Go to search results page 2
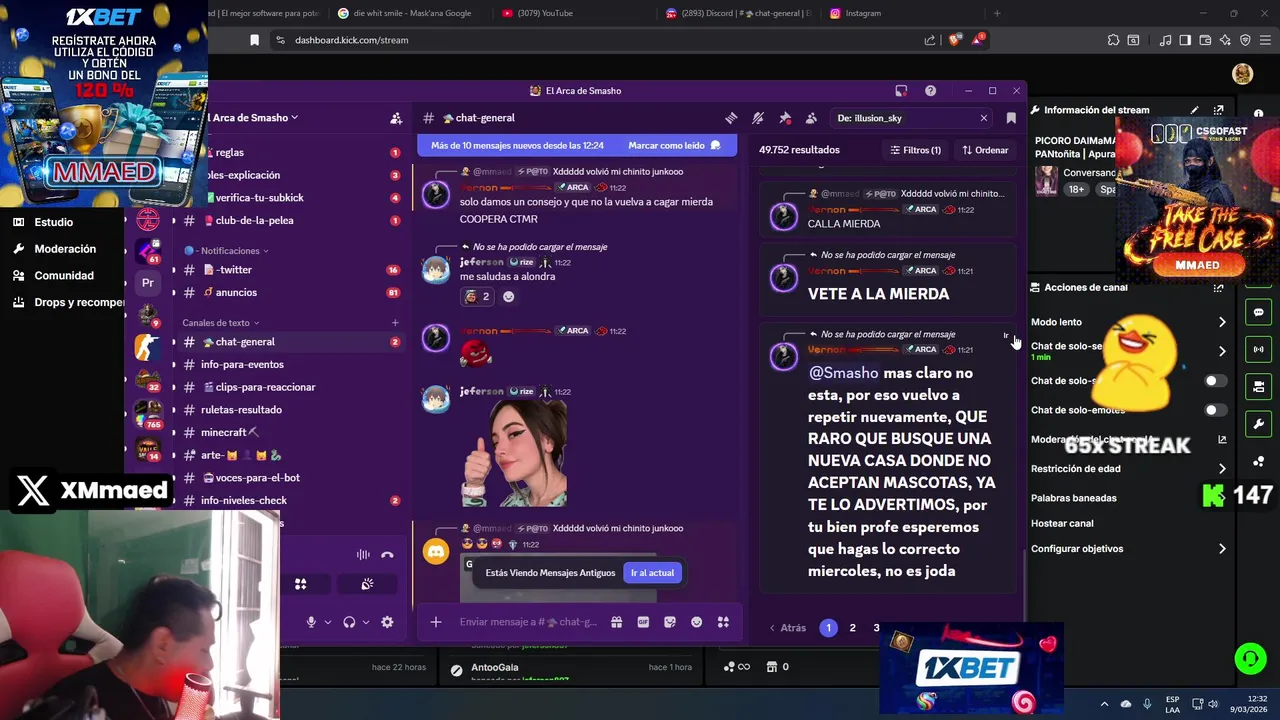The image size is (1280, 720). [853, 628]
